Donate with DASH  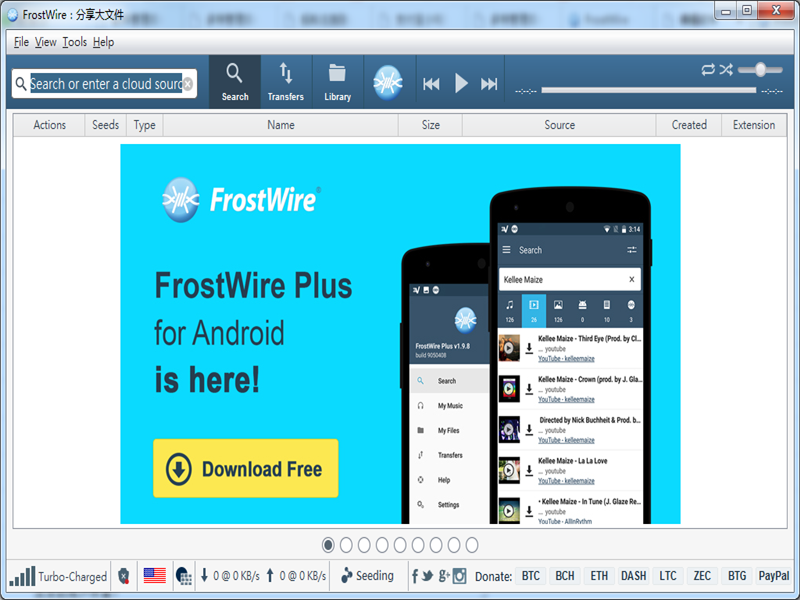click(633, 576)
